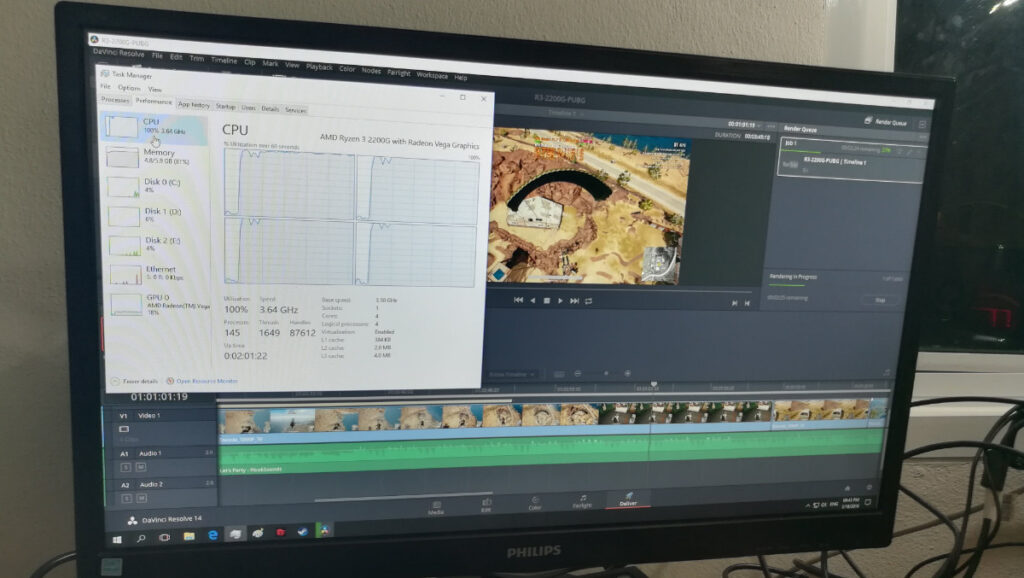Stop the render in progress
The height and width of the screenshot is (578, 1024).
coord(880,300)
